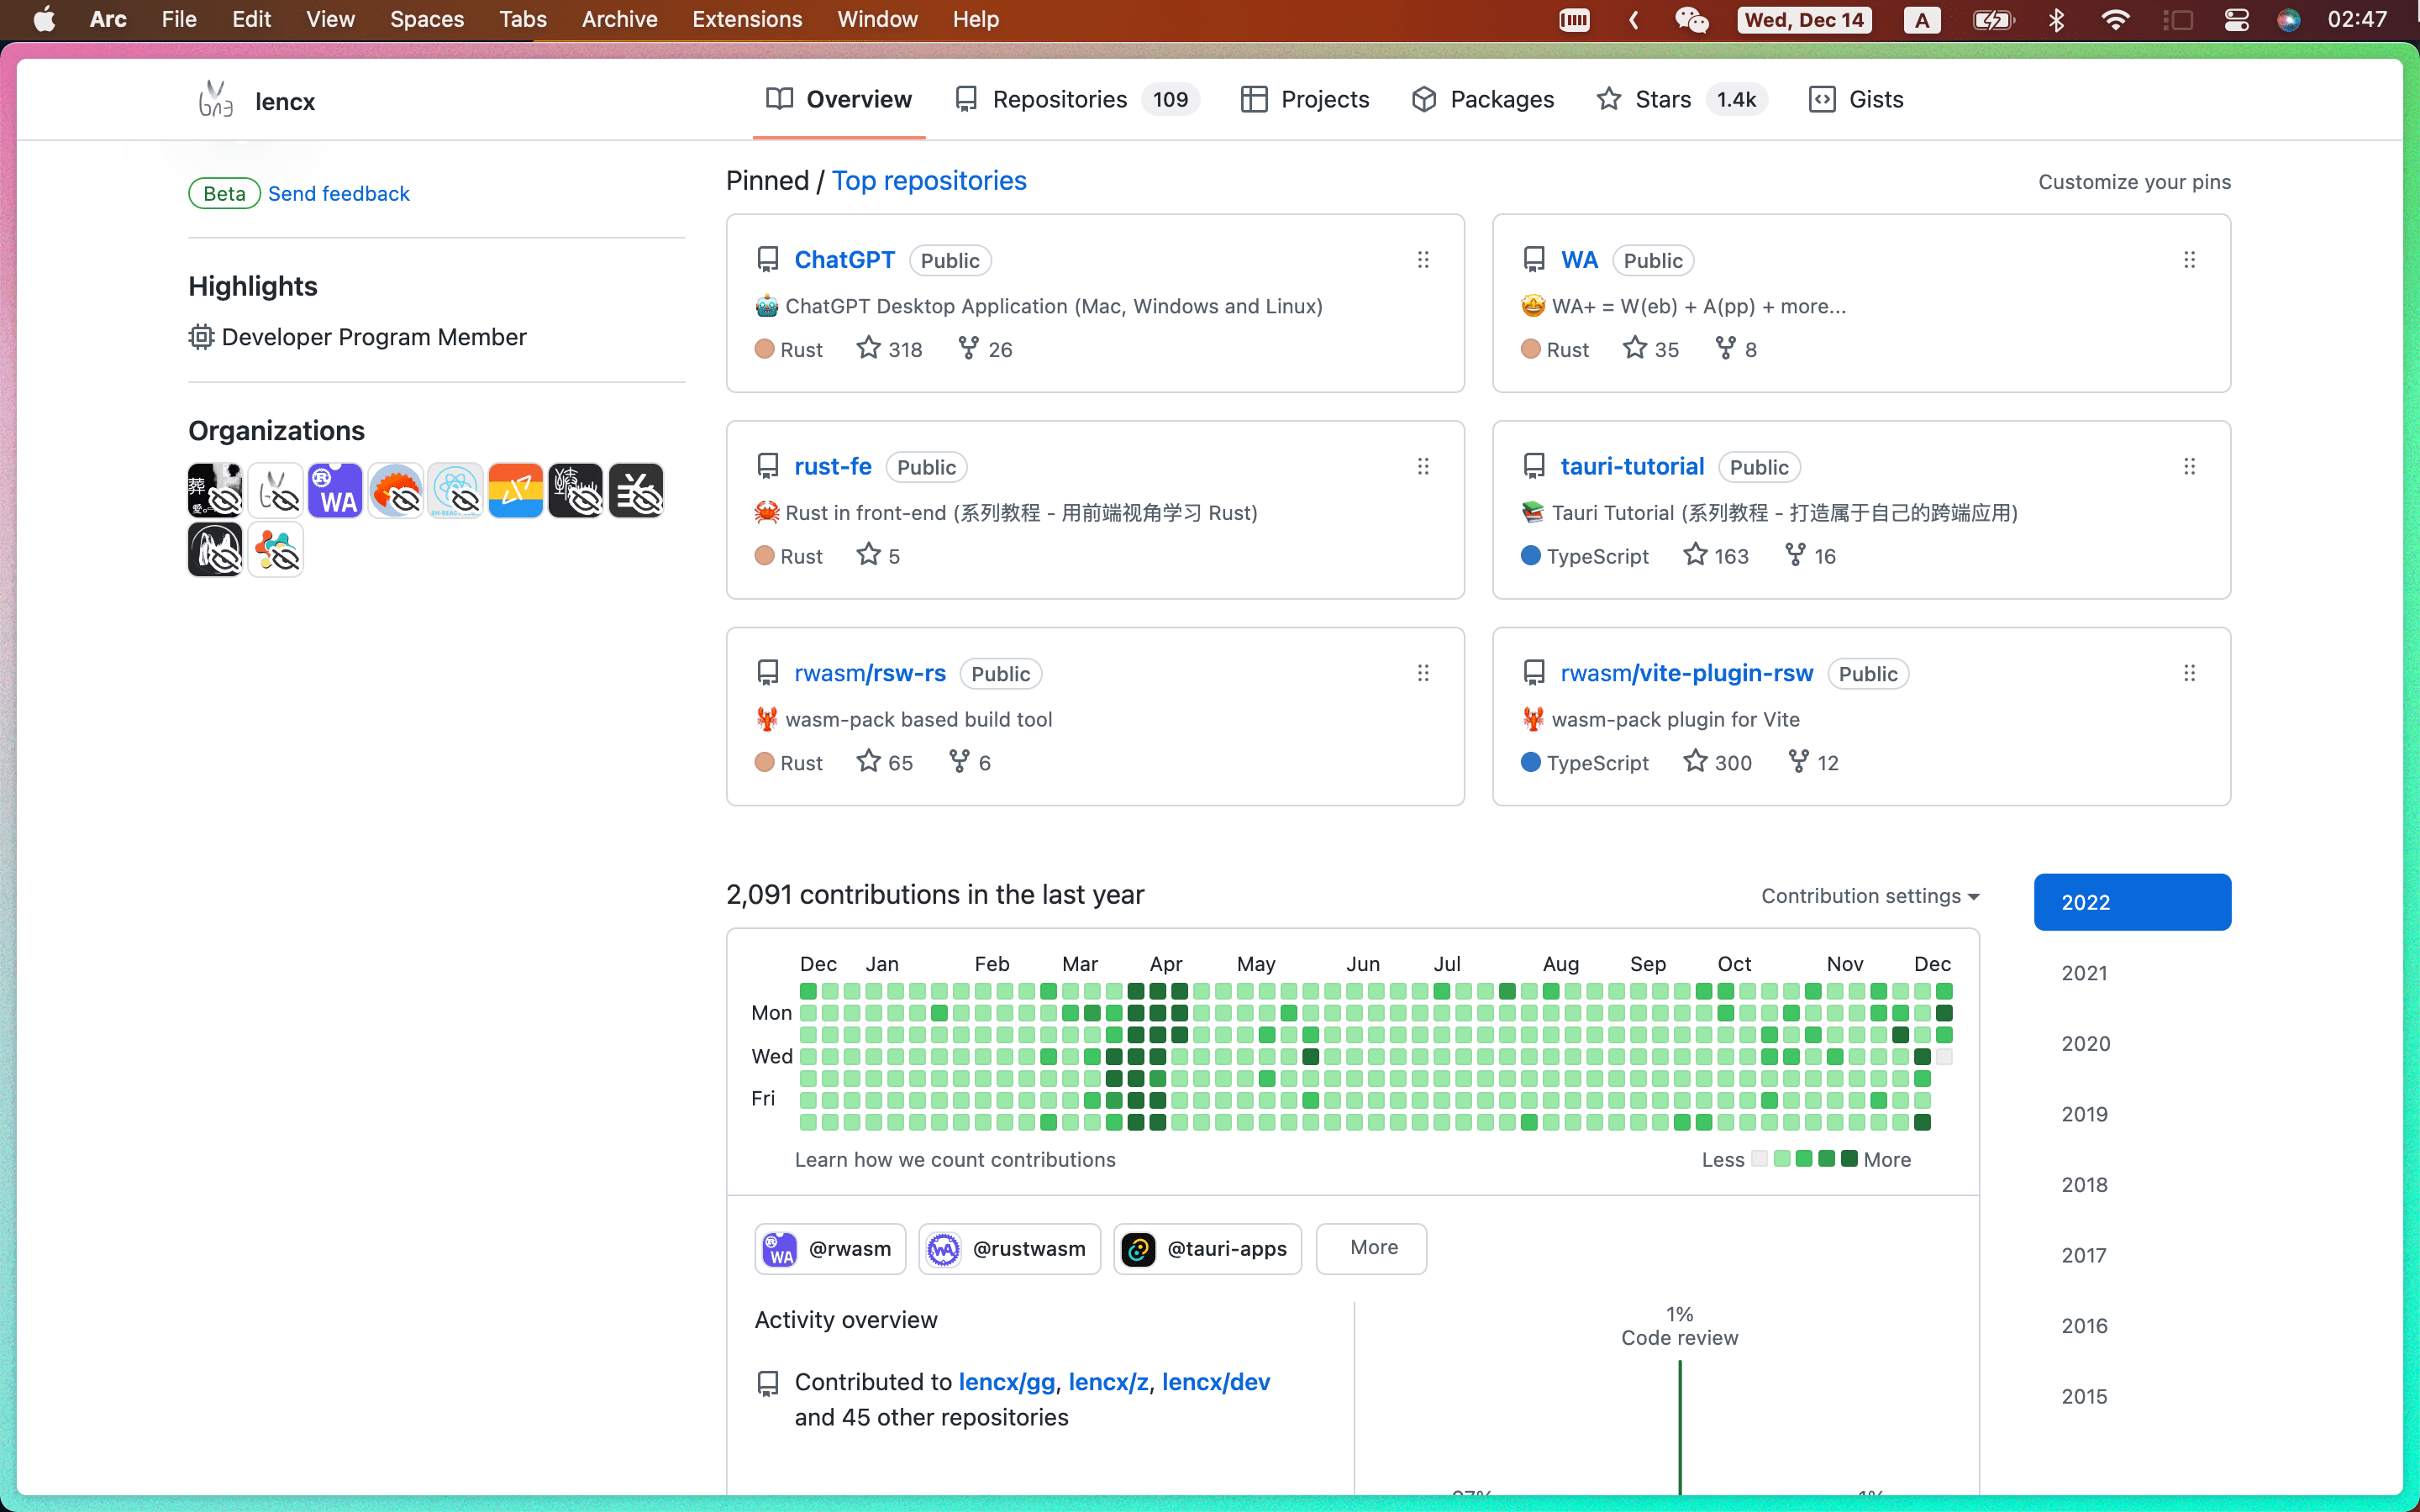Click the WA organization avatar icon

[x=335, y=490]
